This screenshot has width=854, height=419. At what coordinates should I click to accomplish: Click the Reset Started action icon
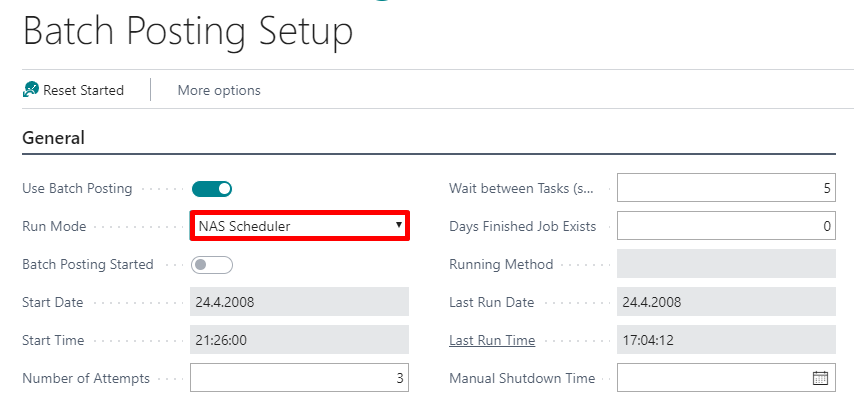(x=31, y=90)
